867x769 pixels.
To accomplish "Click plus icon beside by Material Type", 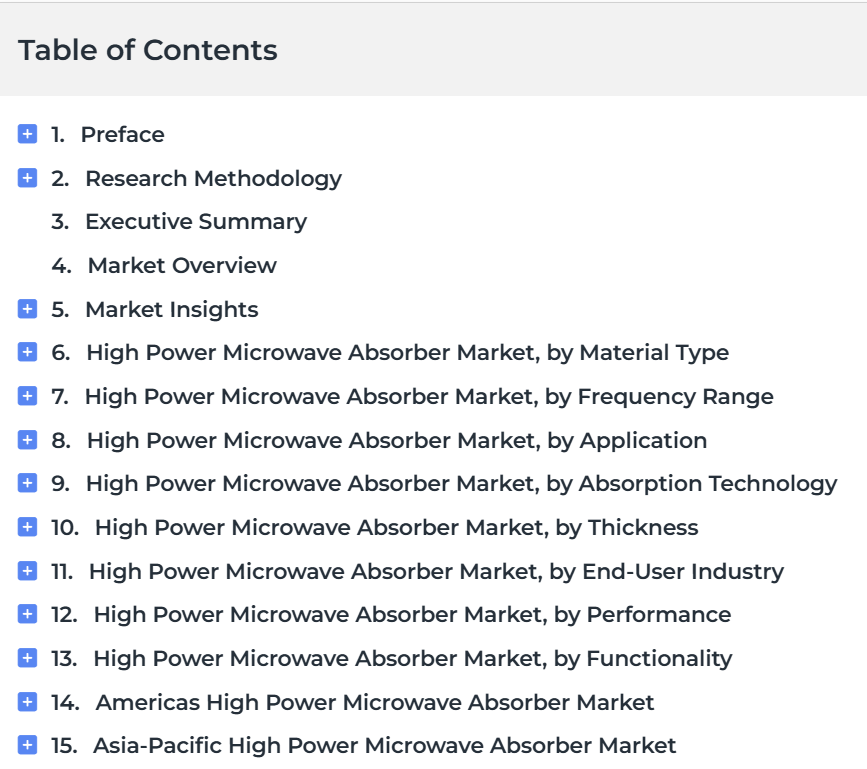I will (x=27, y=352).
